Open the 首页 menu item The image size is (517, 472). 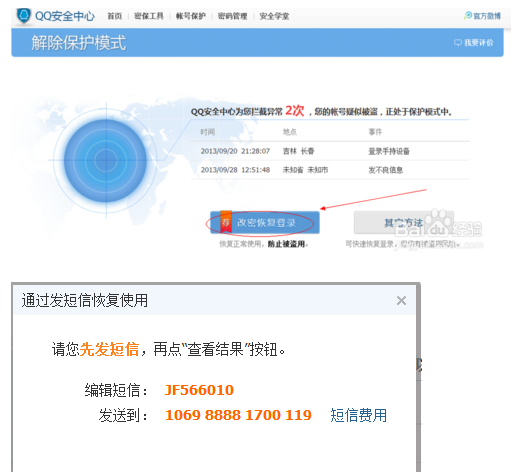click(x=115, y=16)
